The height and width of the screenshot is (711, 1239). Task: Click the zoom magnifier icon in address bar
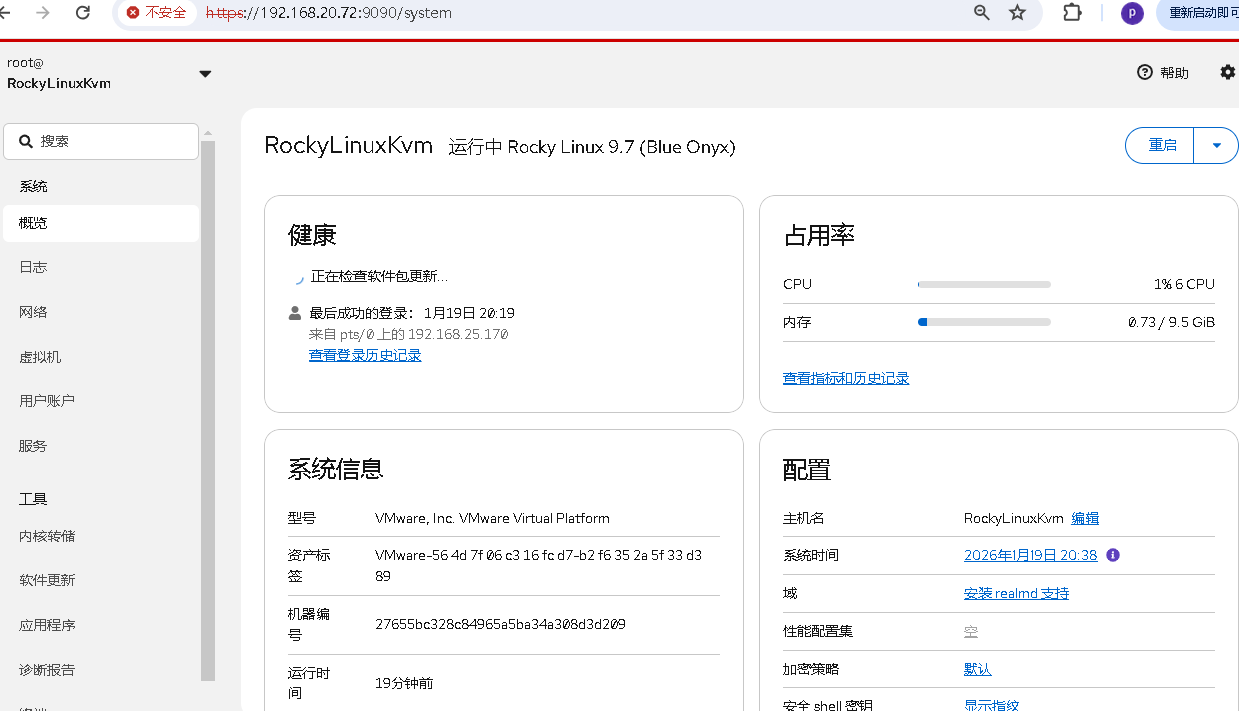(x=982, y=13)
